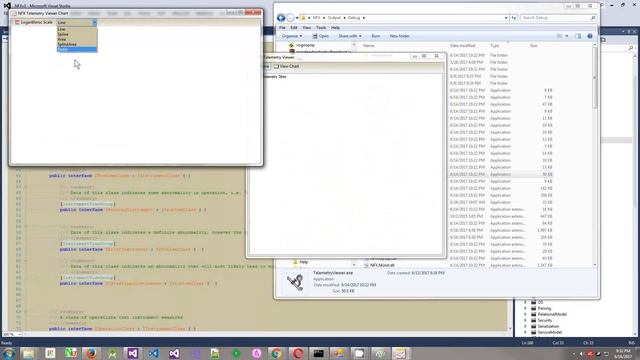Open the Windows Start button
Image resolution: width=640 pixels, height=360 pixels.
point(8,353)
